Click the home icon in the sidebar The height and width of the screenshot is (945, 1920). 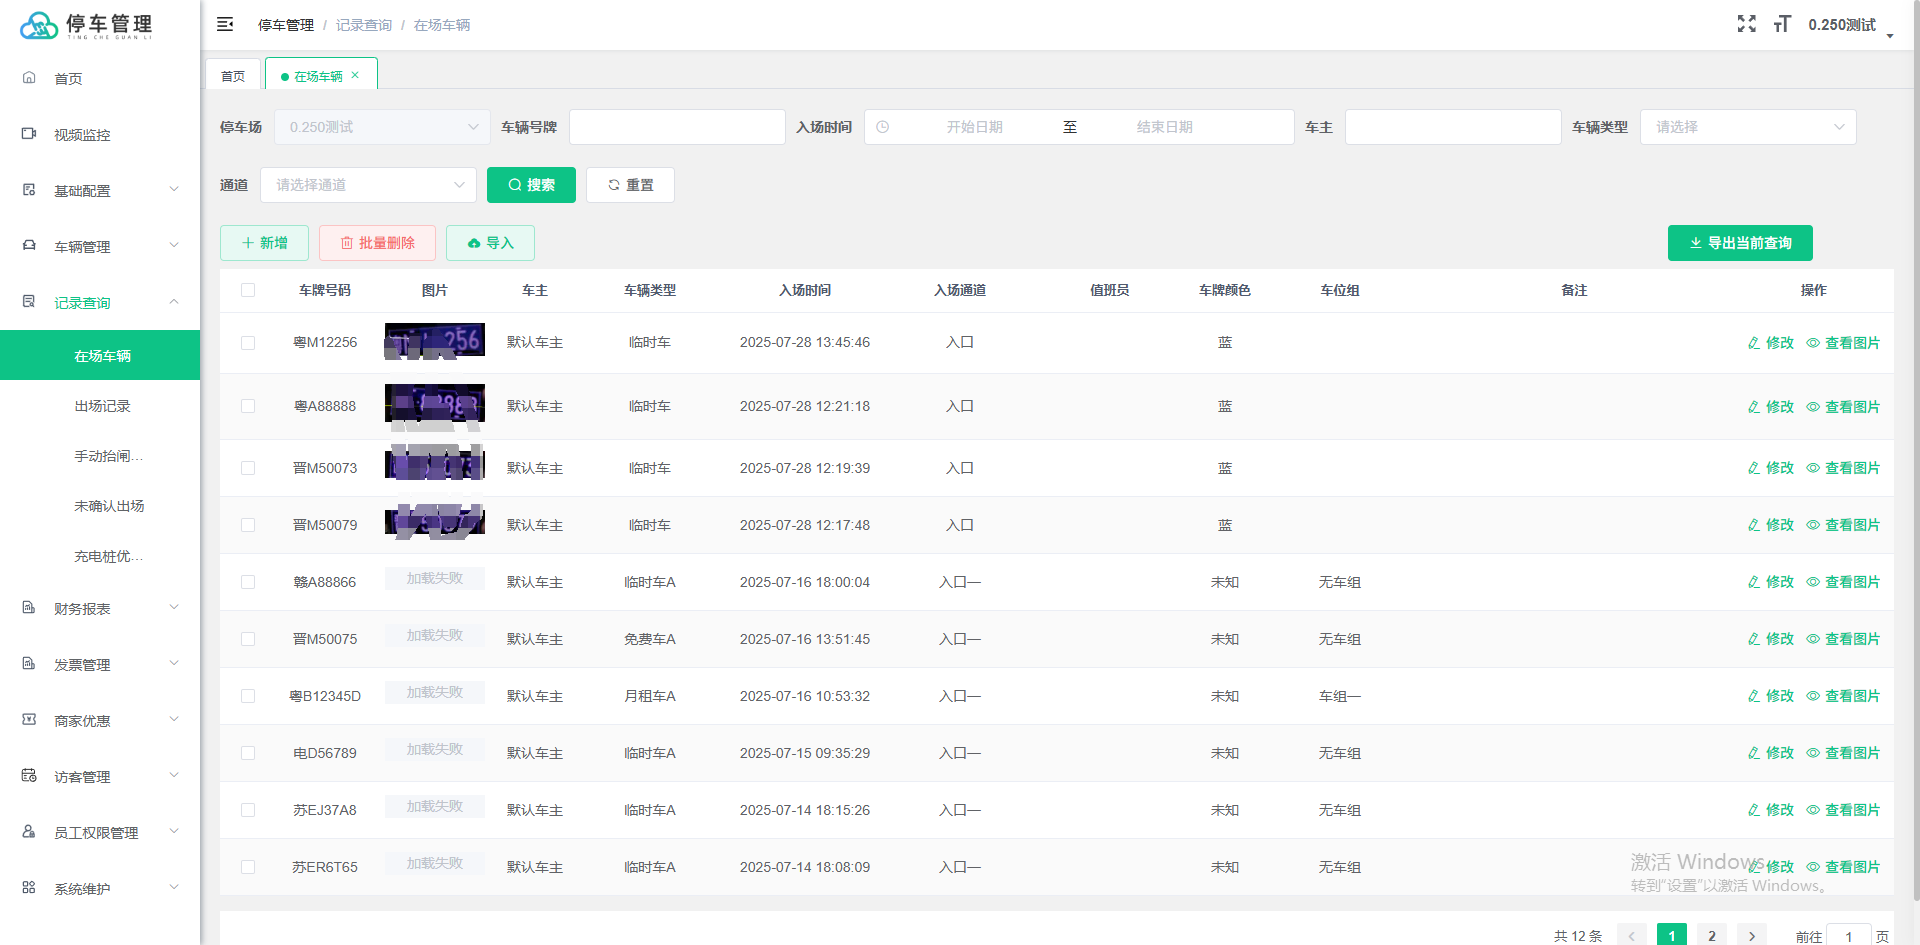tap(29, 78)
